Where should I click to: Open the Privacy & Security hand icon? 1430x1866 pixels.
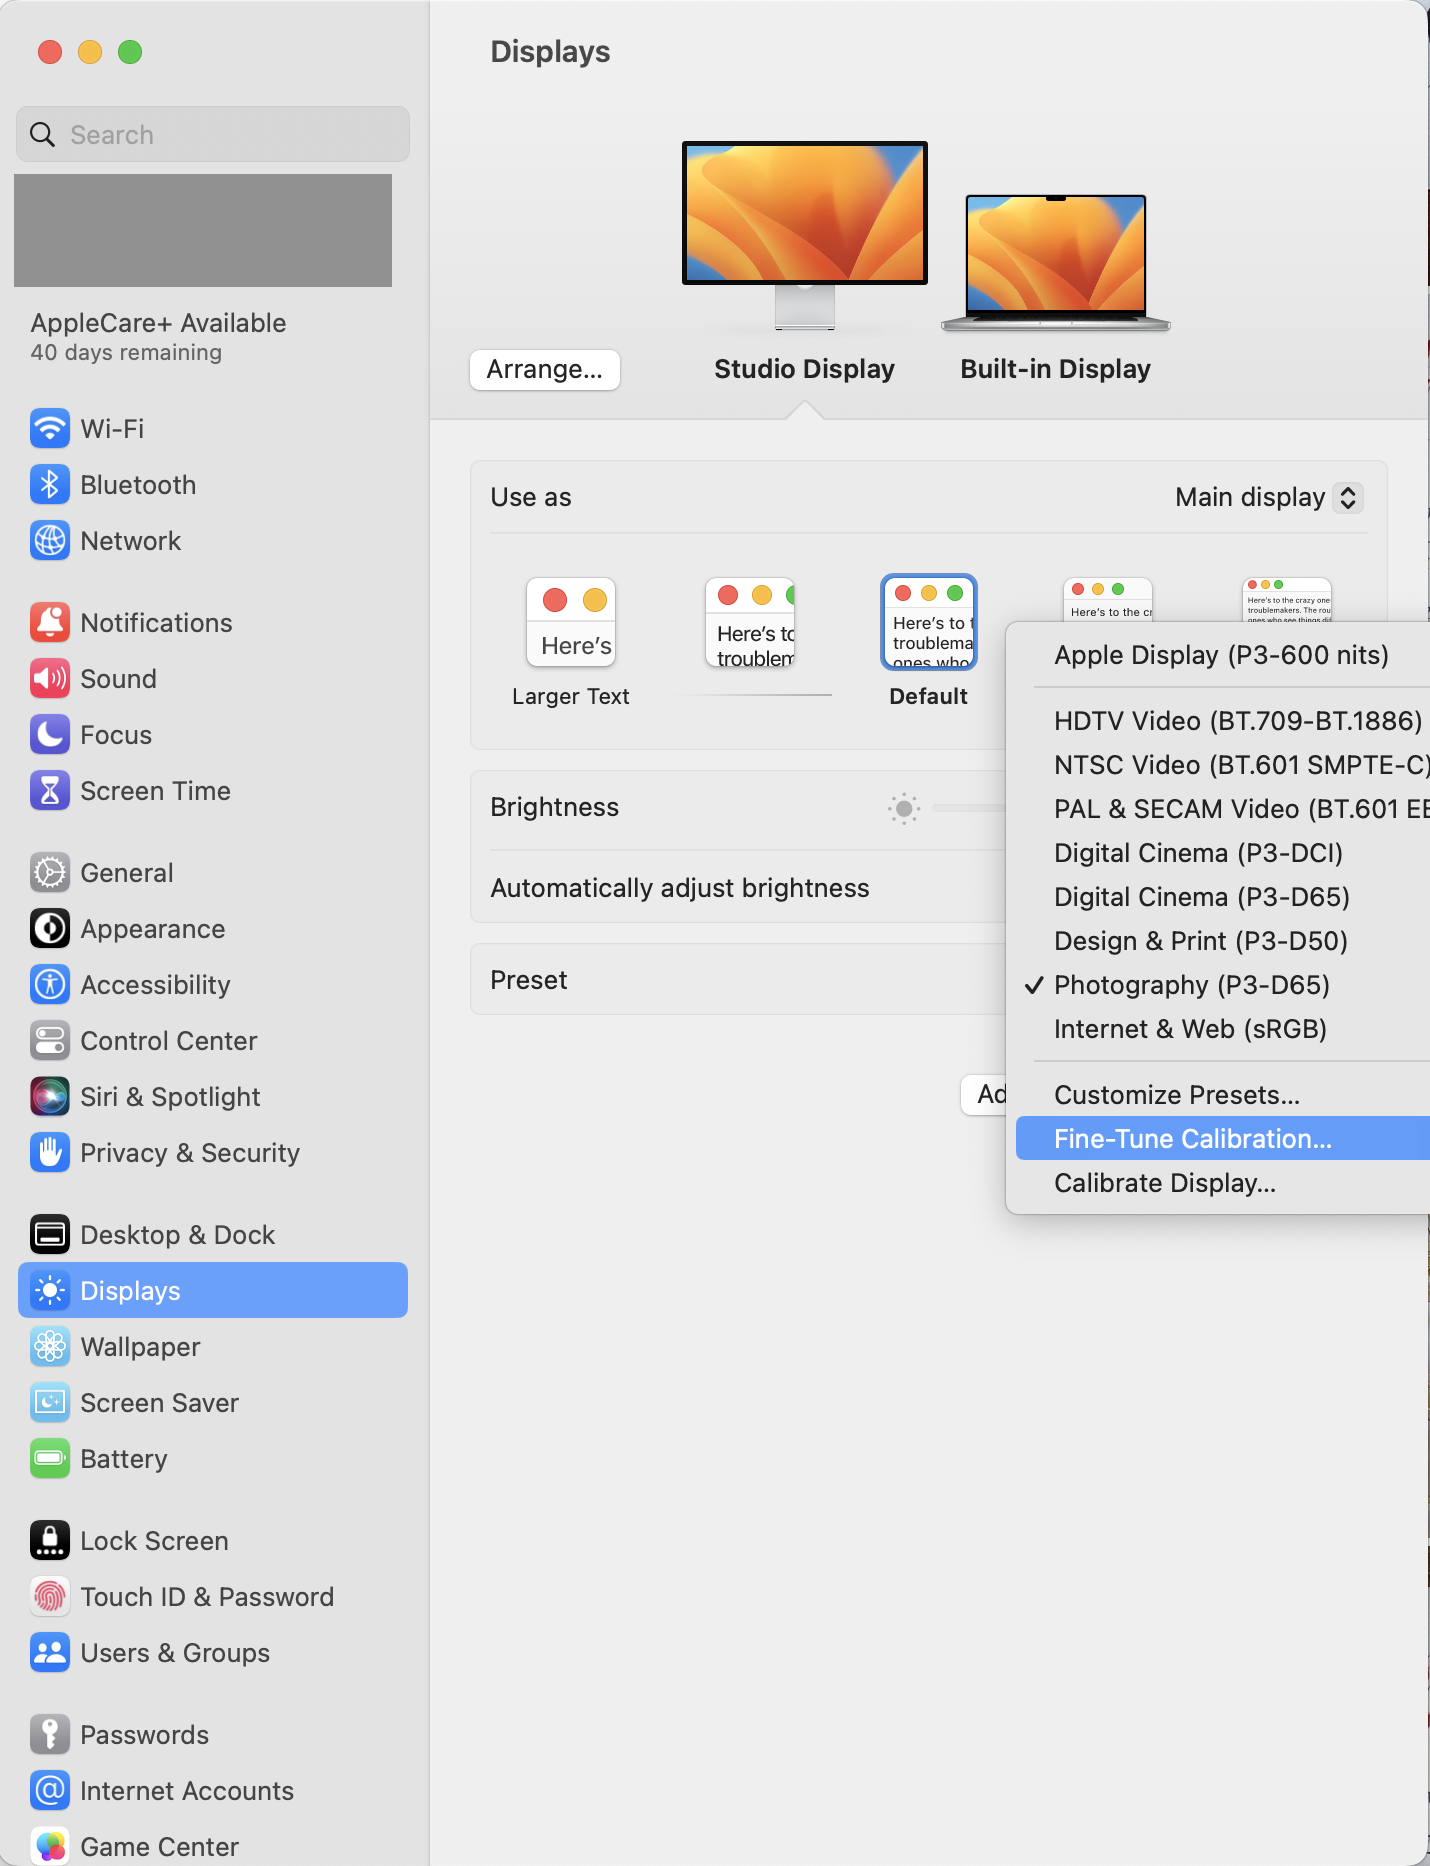(x=50, y=1153)
